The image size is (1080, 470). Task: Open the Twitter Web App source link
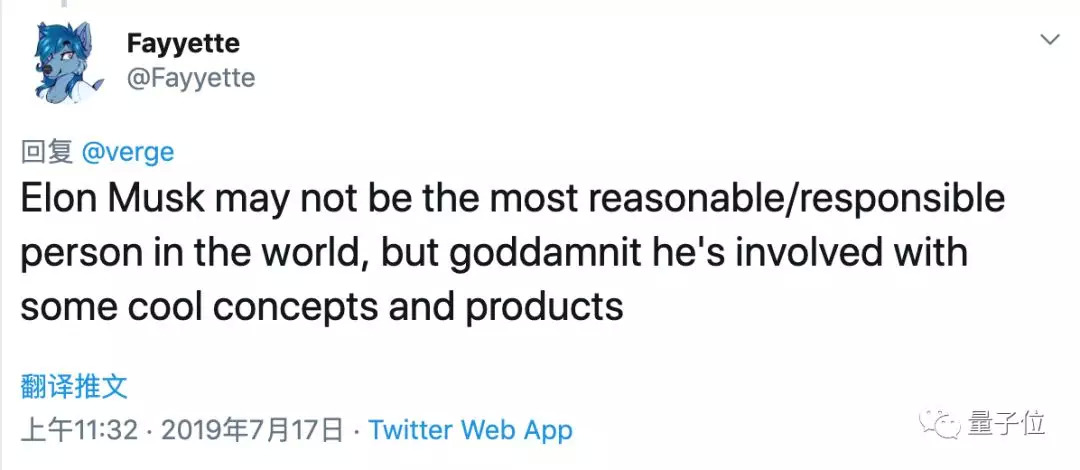tap(470, 430)
